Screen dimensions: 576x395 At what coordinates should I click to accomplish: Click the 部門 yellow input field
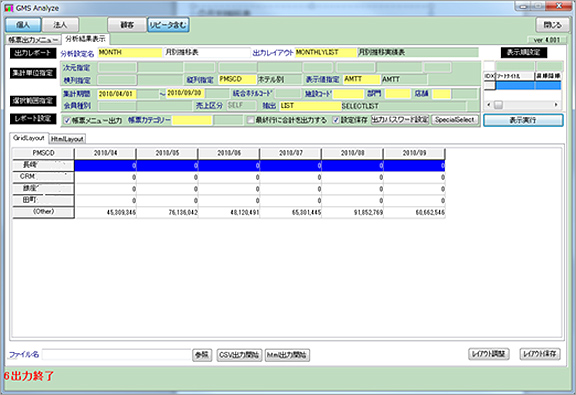click(398, 94)
